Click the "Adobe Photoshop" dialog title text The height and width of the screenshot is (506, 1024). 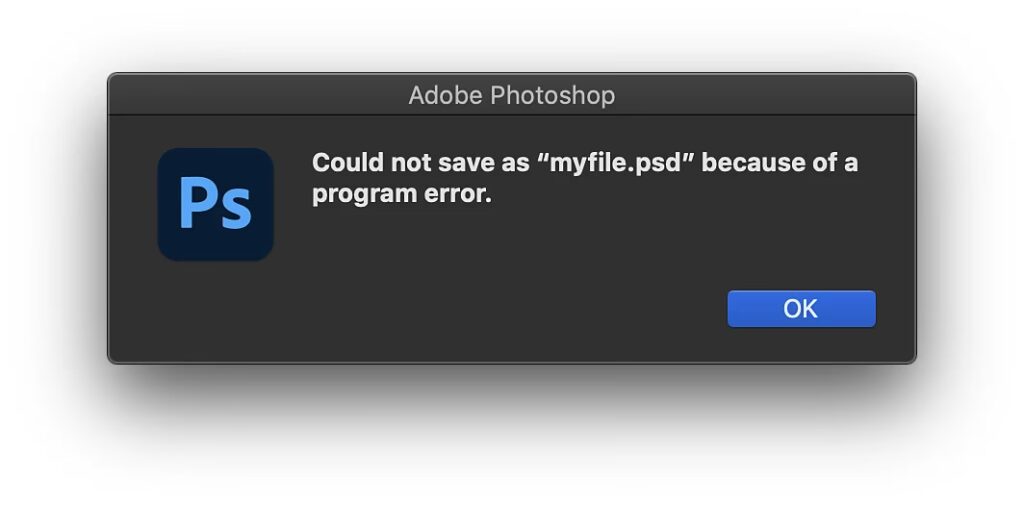(x=511, y=95)
